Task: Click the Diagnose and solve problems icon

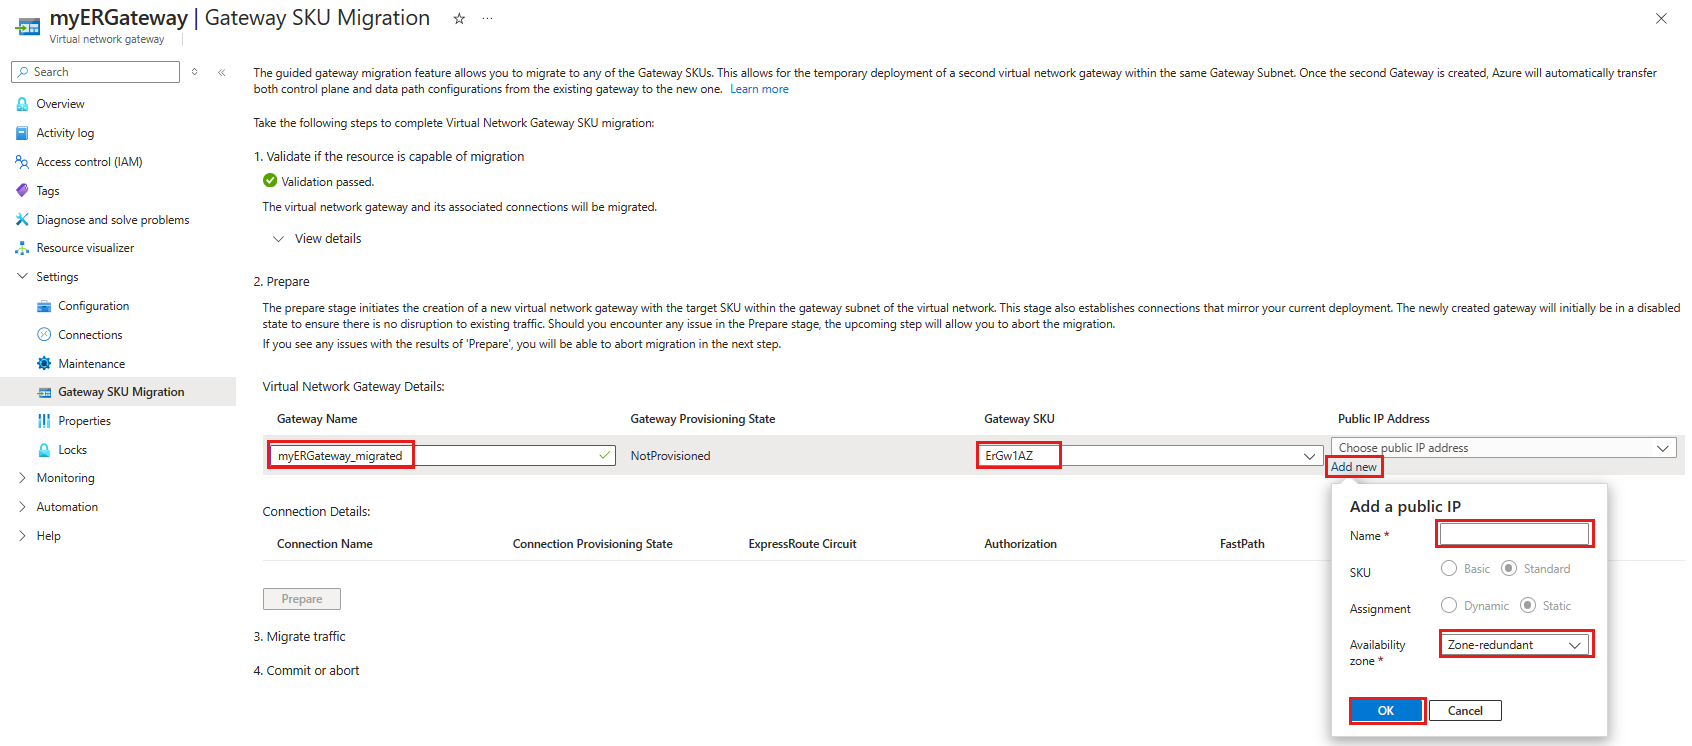Action: pyautogui.click(x=22, y=220)
